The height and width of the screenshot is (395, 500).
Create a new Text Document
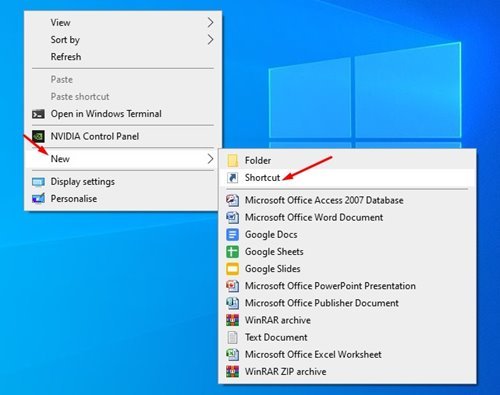(347, 337)
